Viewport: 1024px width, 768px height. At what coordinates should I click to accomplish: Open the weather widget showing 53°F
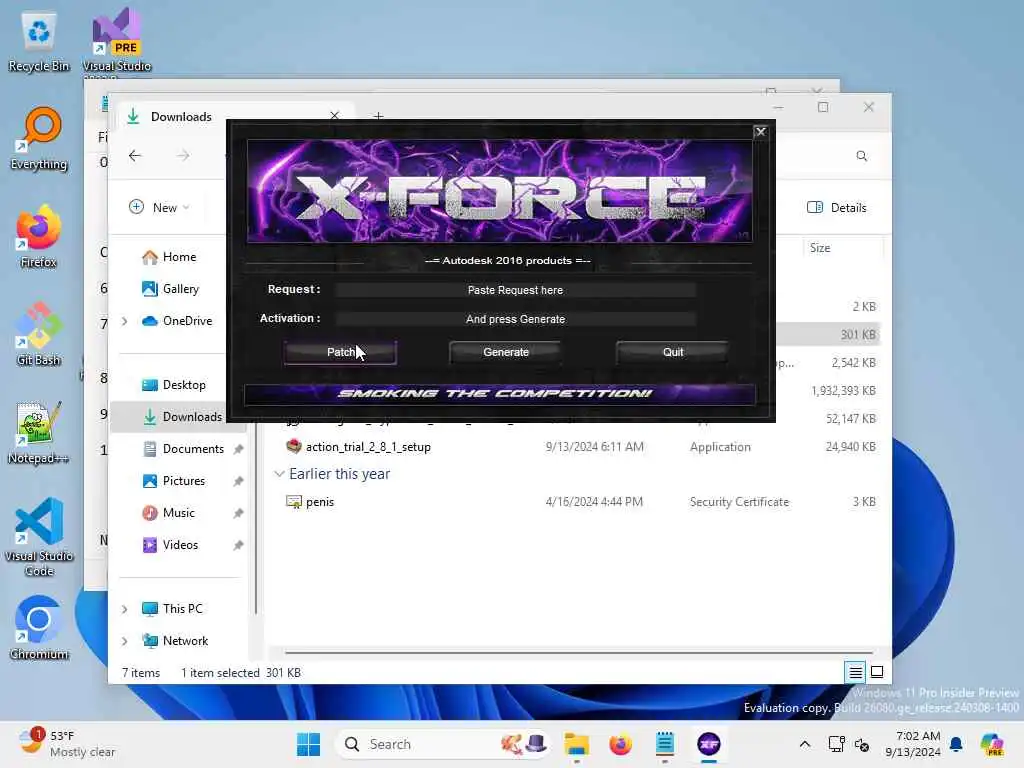(x=67, y=744)
